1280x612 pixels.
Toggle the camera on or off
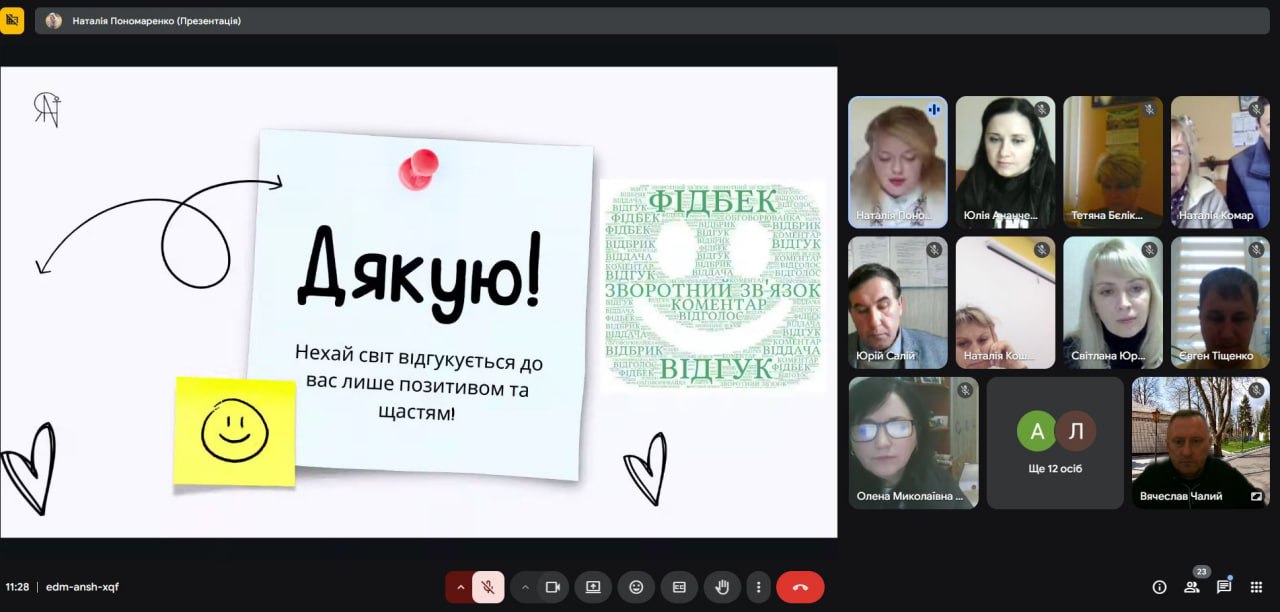click(x=551, y=587)
